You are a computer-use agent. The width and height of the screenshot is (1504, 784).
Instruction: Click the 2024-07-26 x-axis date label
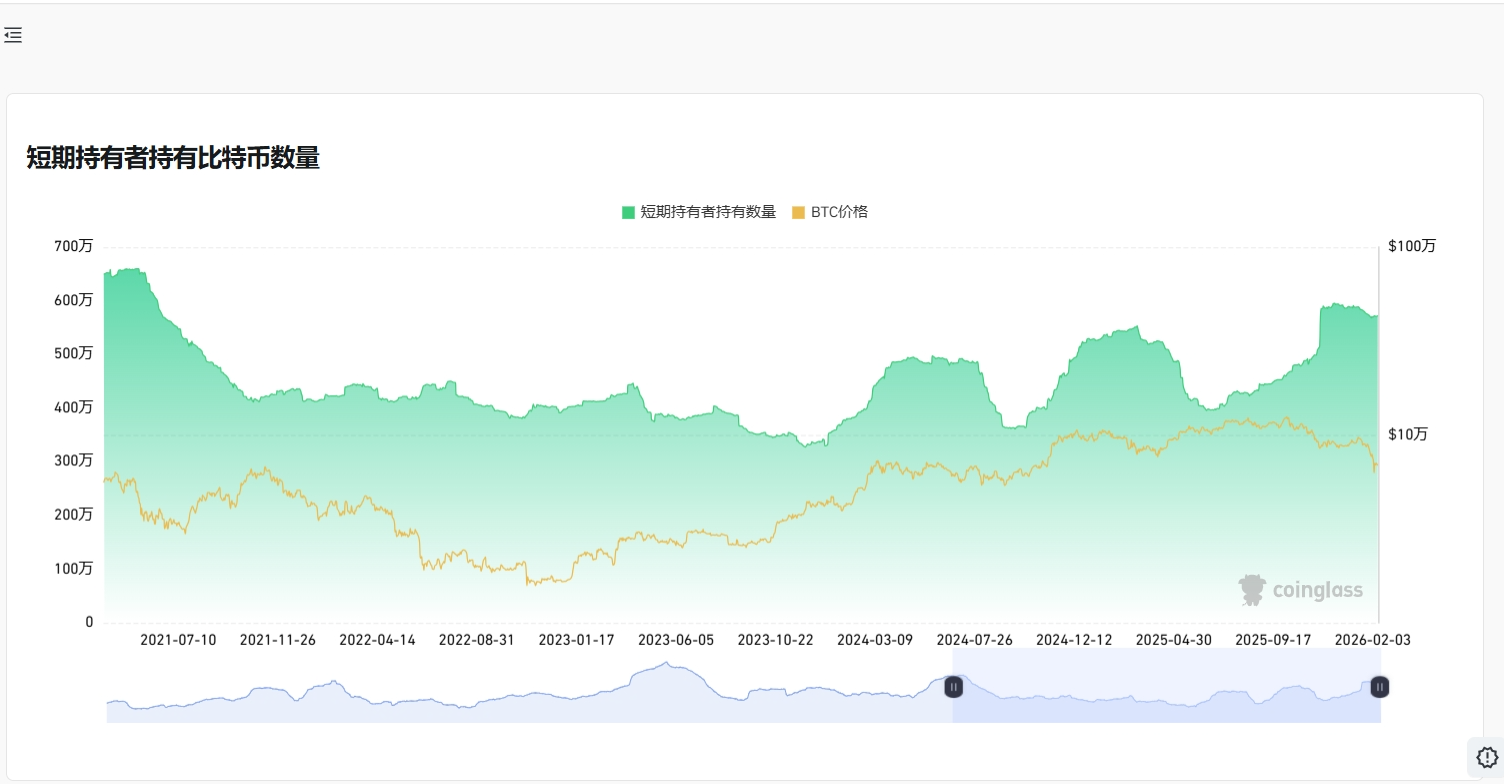[974, 640]
